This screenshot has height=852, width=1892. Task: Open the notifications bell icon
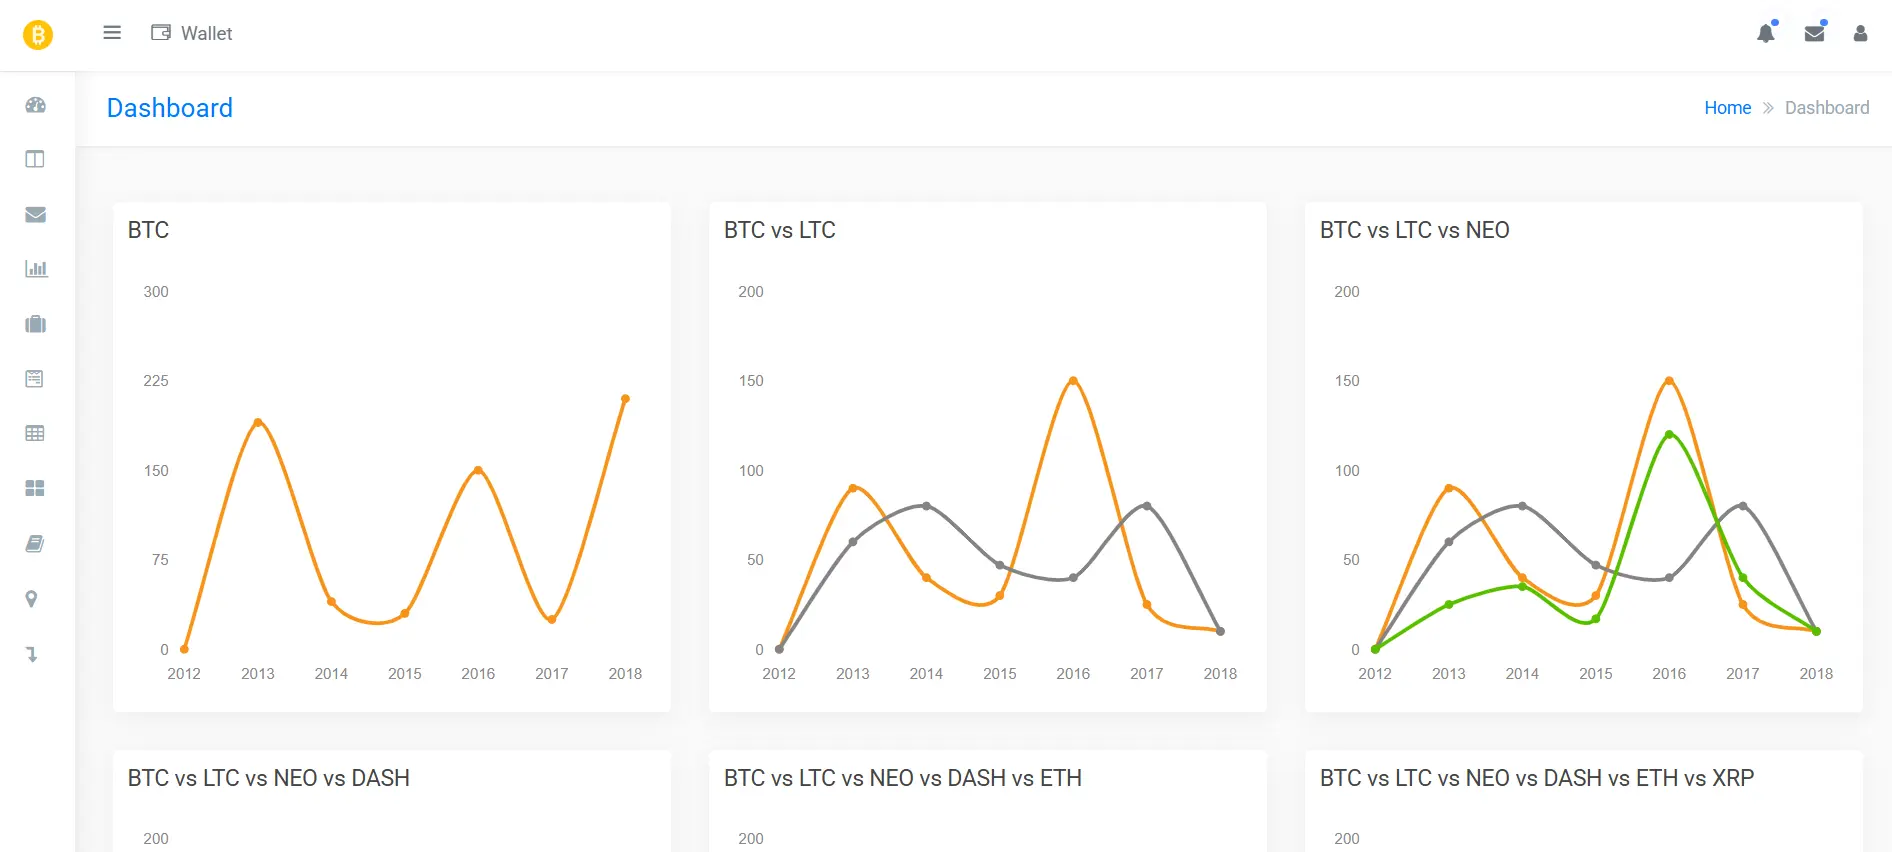pos(1766,33)
